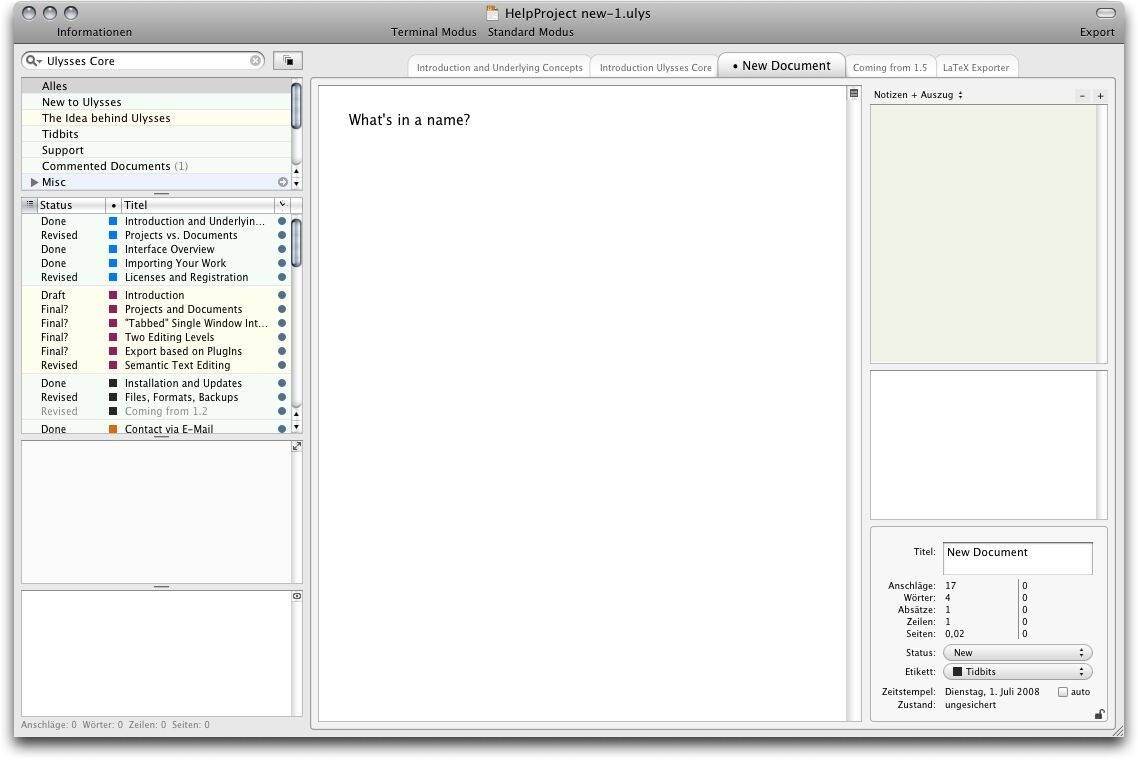Switch to Coming from 1.5 tab
Image resolution: width=1138 pixels, height=760 pixels.
[890, 68]
